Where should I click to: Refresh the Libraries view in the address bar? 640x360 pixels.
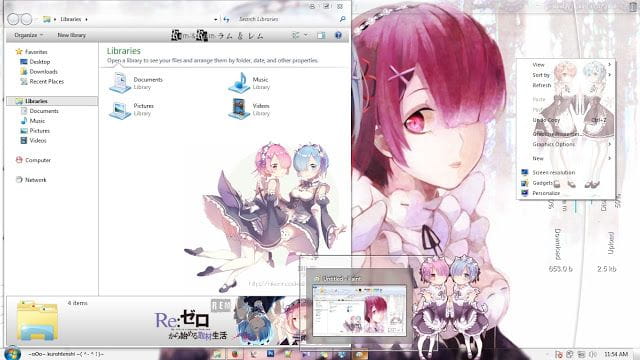coord(226,19)
